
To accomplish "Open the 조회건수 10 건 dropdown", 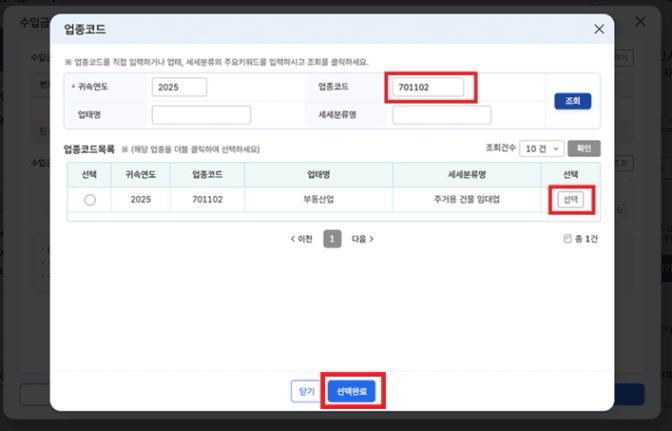I will click(x=542, y=149).
